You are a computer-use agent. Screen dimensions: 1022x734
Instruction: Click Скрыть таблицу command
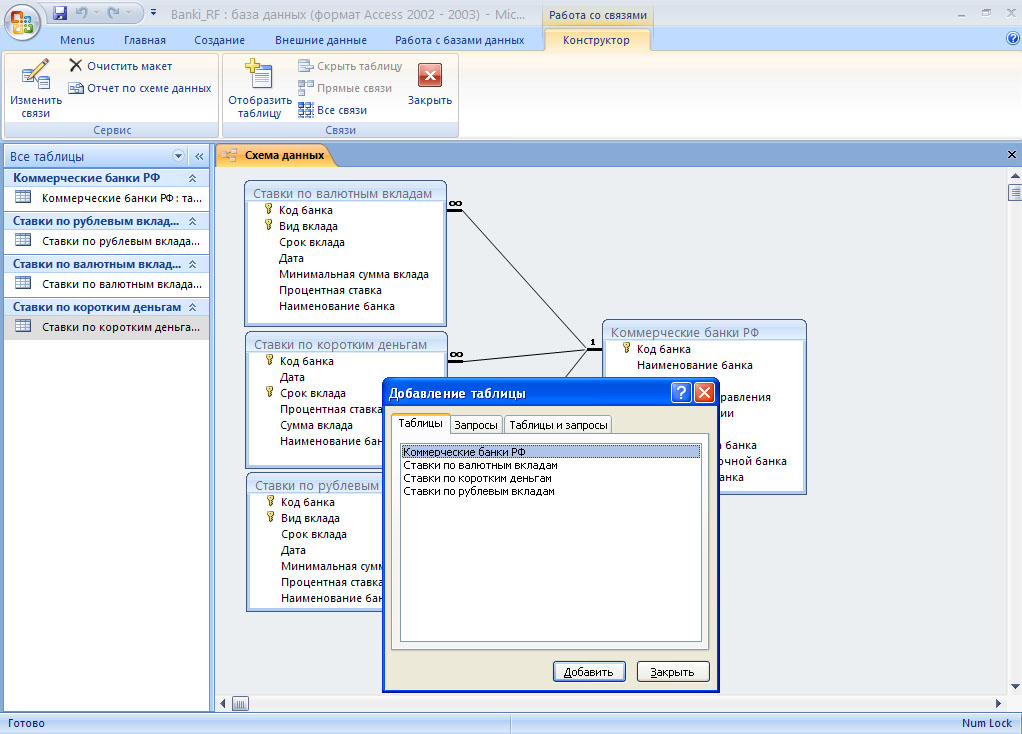click(x=350, y=66)
